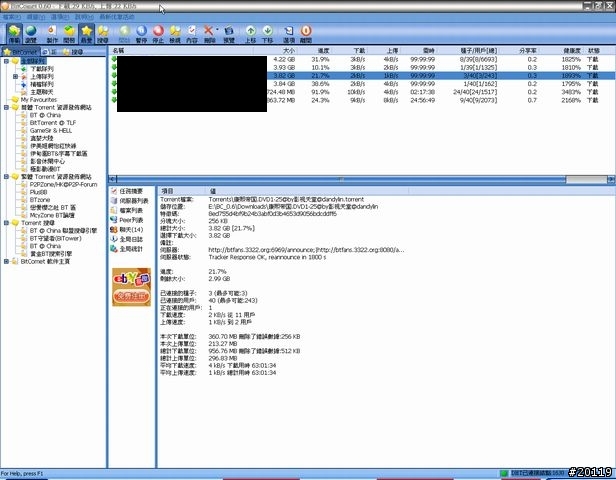The height and width of the screenshot is (480, 616).
Task: Sort the task list by 大小 column
Action: coord(275,51)
